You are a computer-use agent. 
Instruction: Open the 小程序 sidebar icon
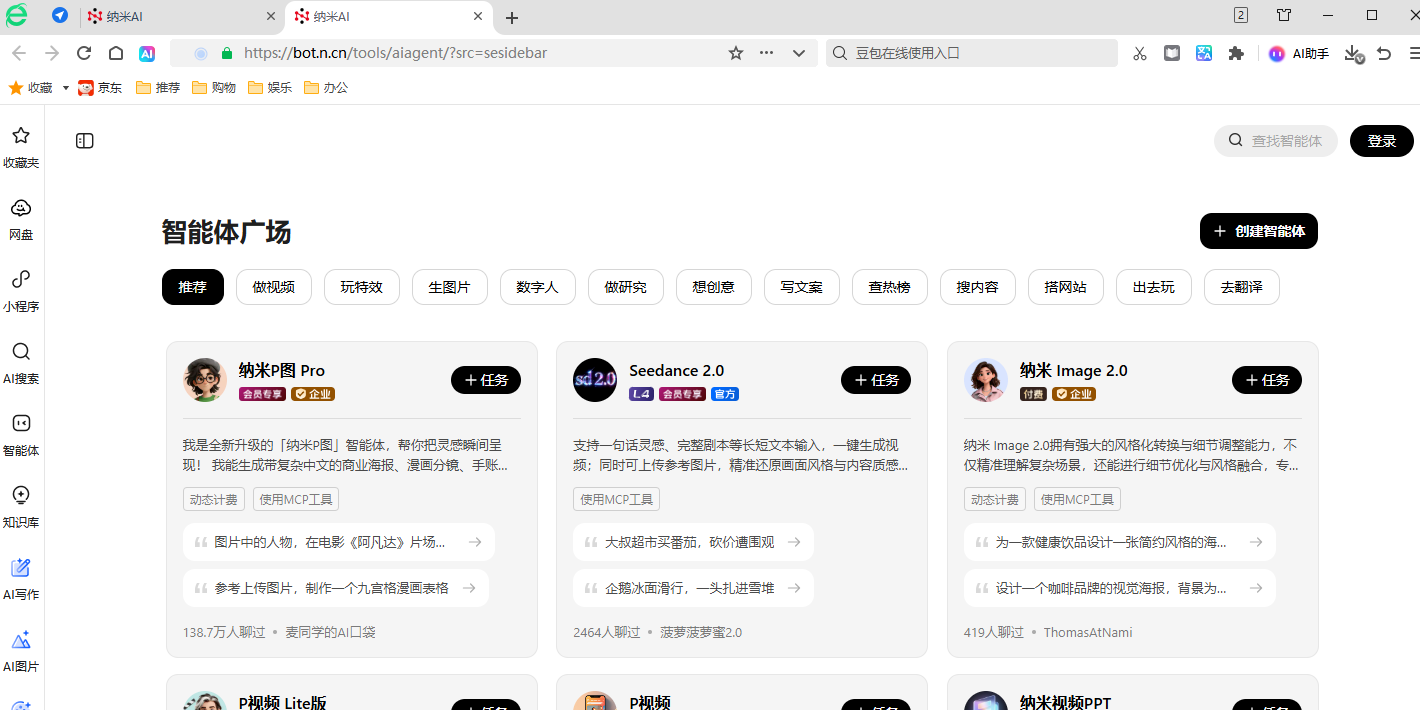coord(21,280)
